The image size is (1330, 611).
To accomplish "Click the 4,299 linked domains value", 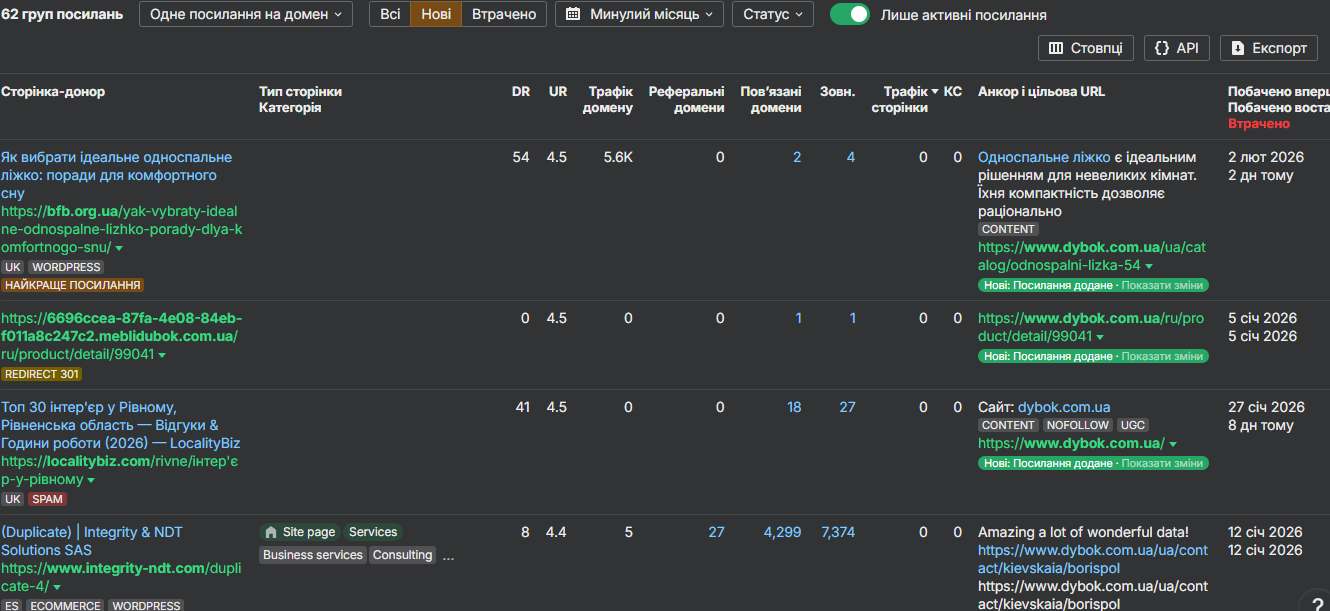I will [782, 532].
